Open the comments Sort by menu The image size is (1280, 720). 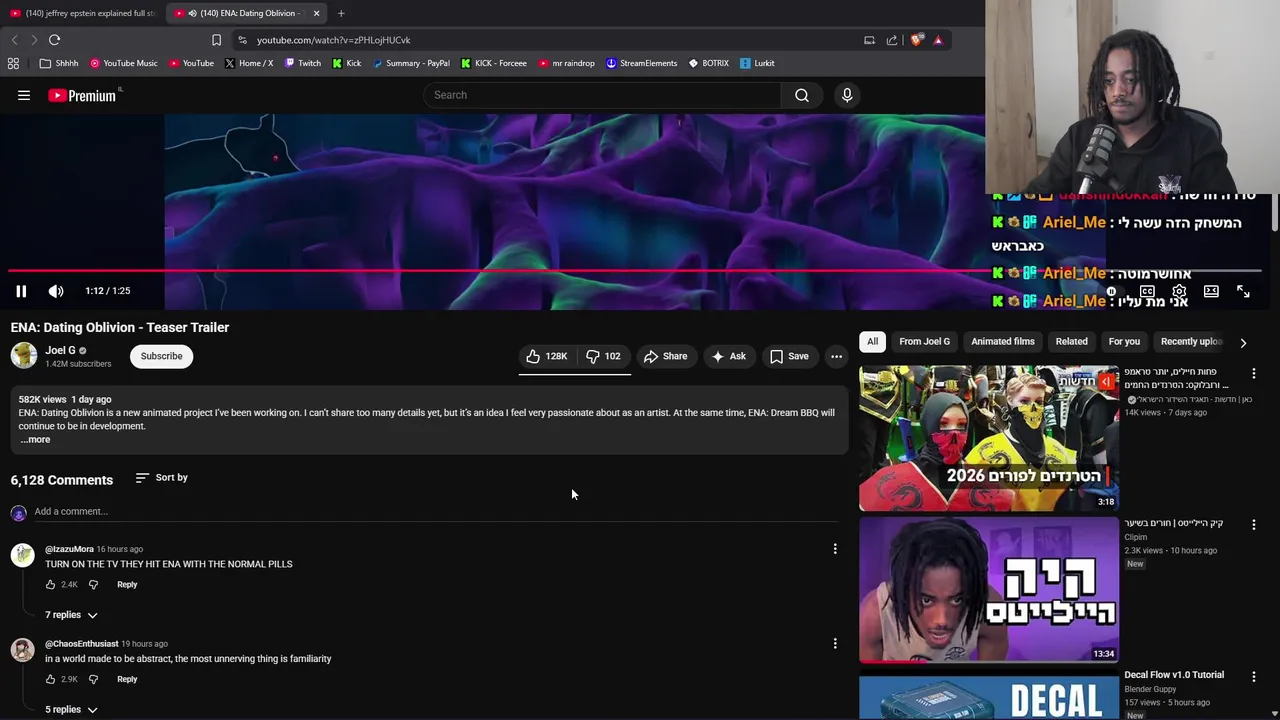click(x=162, y=478)
